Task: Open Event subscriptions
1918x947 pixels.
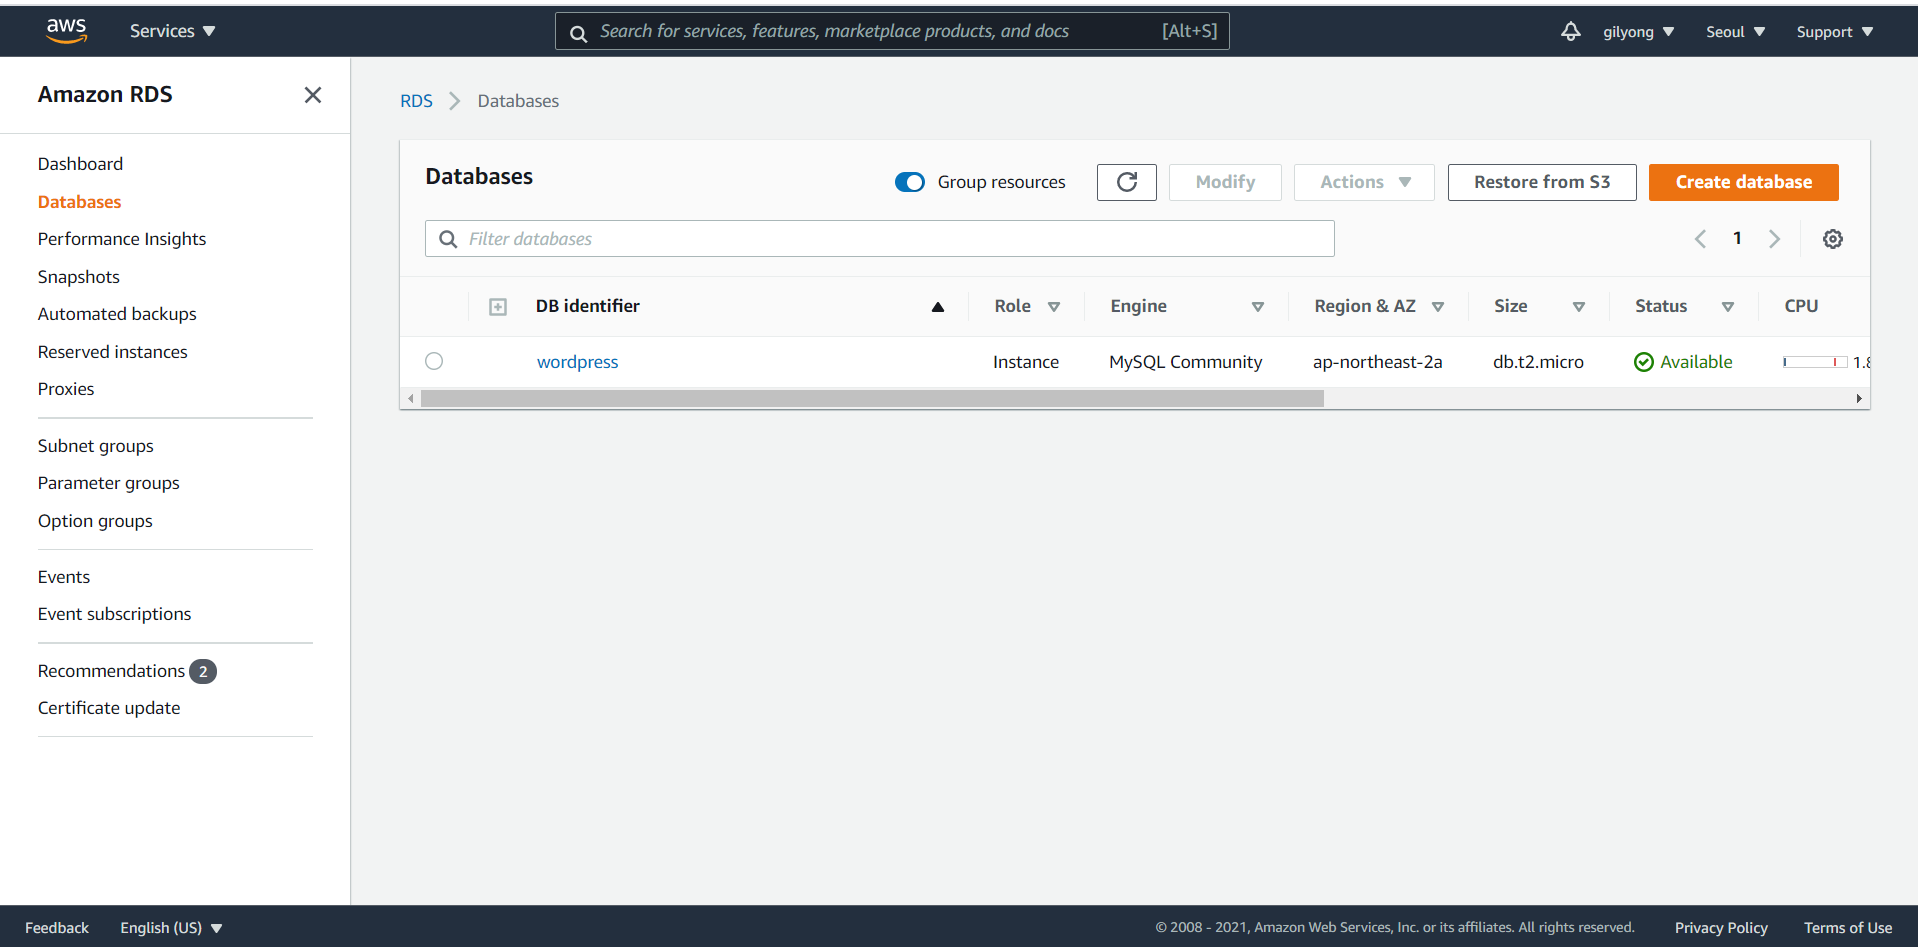Action: [114, 614]
